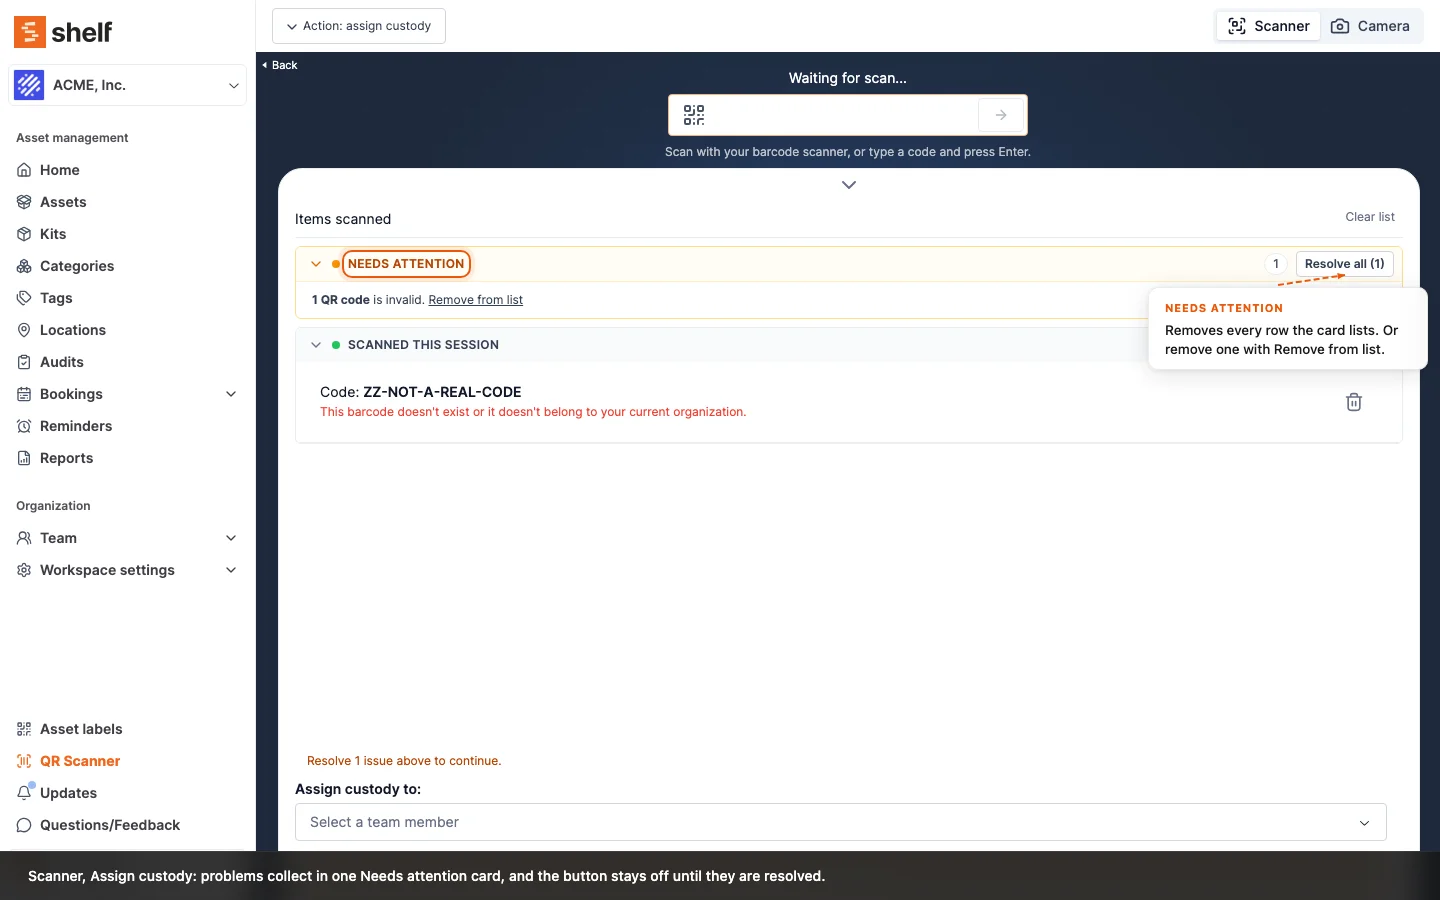This screenshot has width=1440, height=900.
Task: Submit the code with the arrow button
Action: tap(1001, 115)
